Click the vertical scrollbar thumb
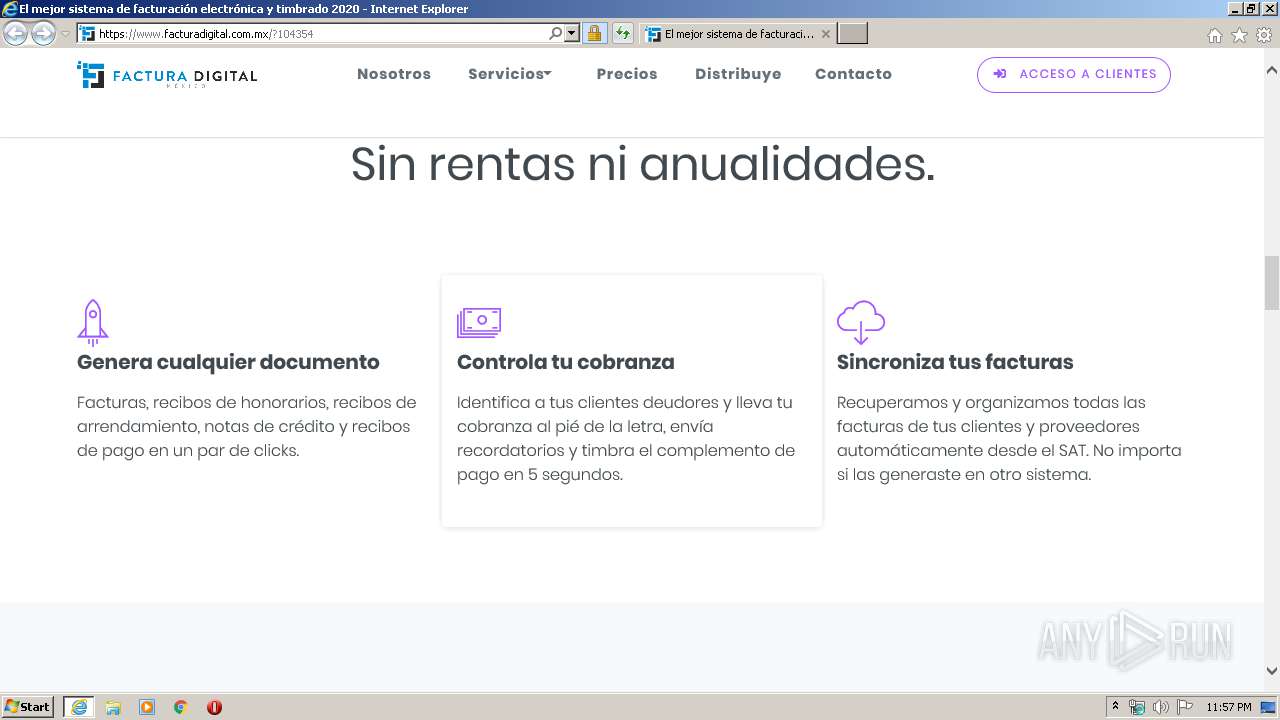 [x=1272, y=283]
